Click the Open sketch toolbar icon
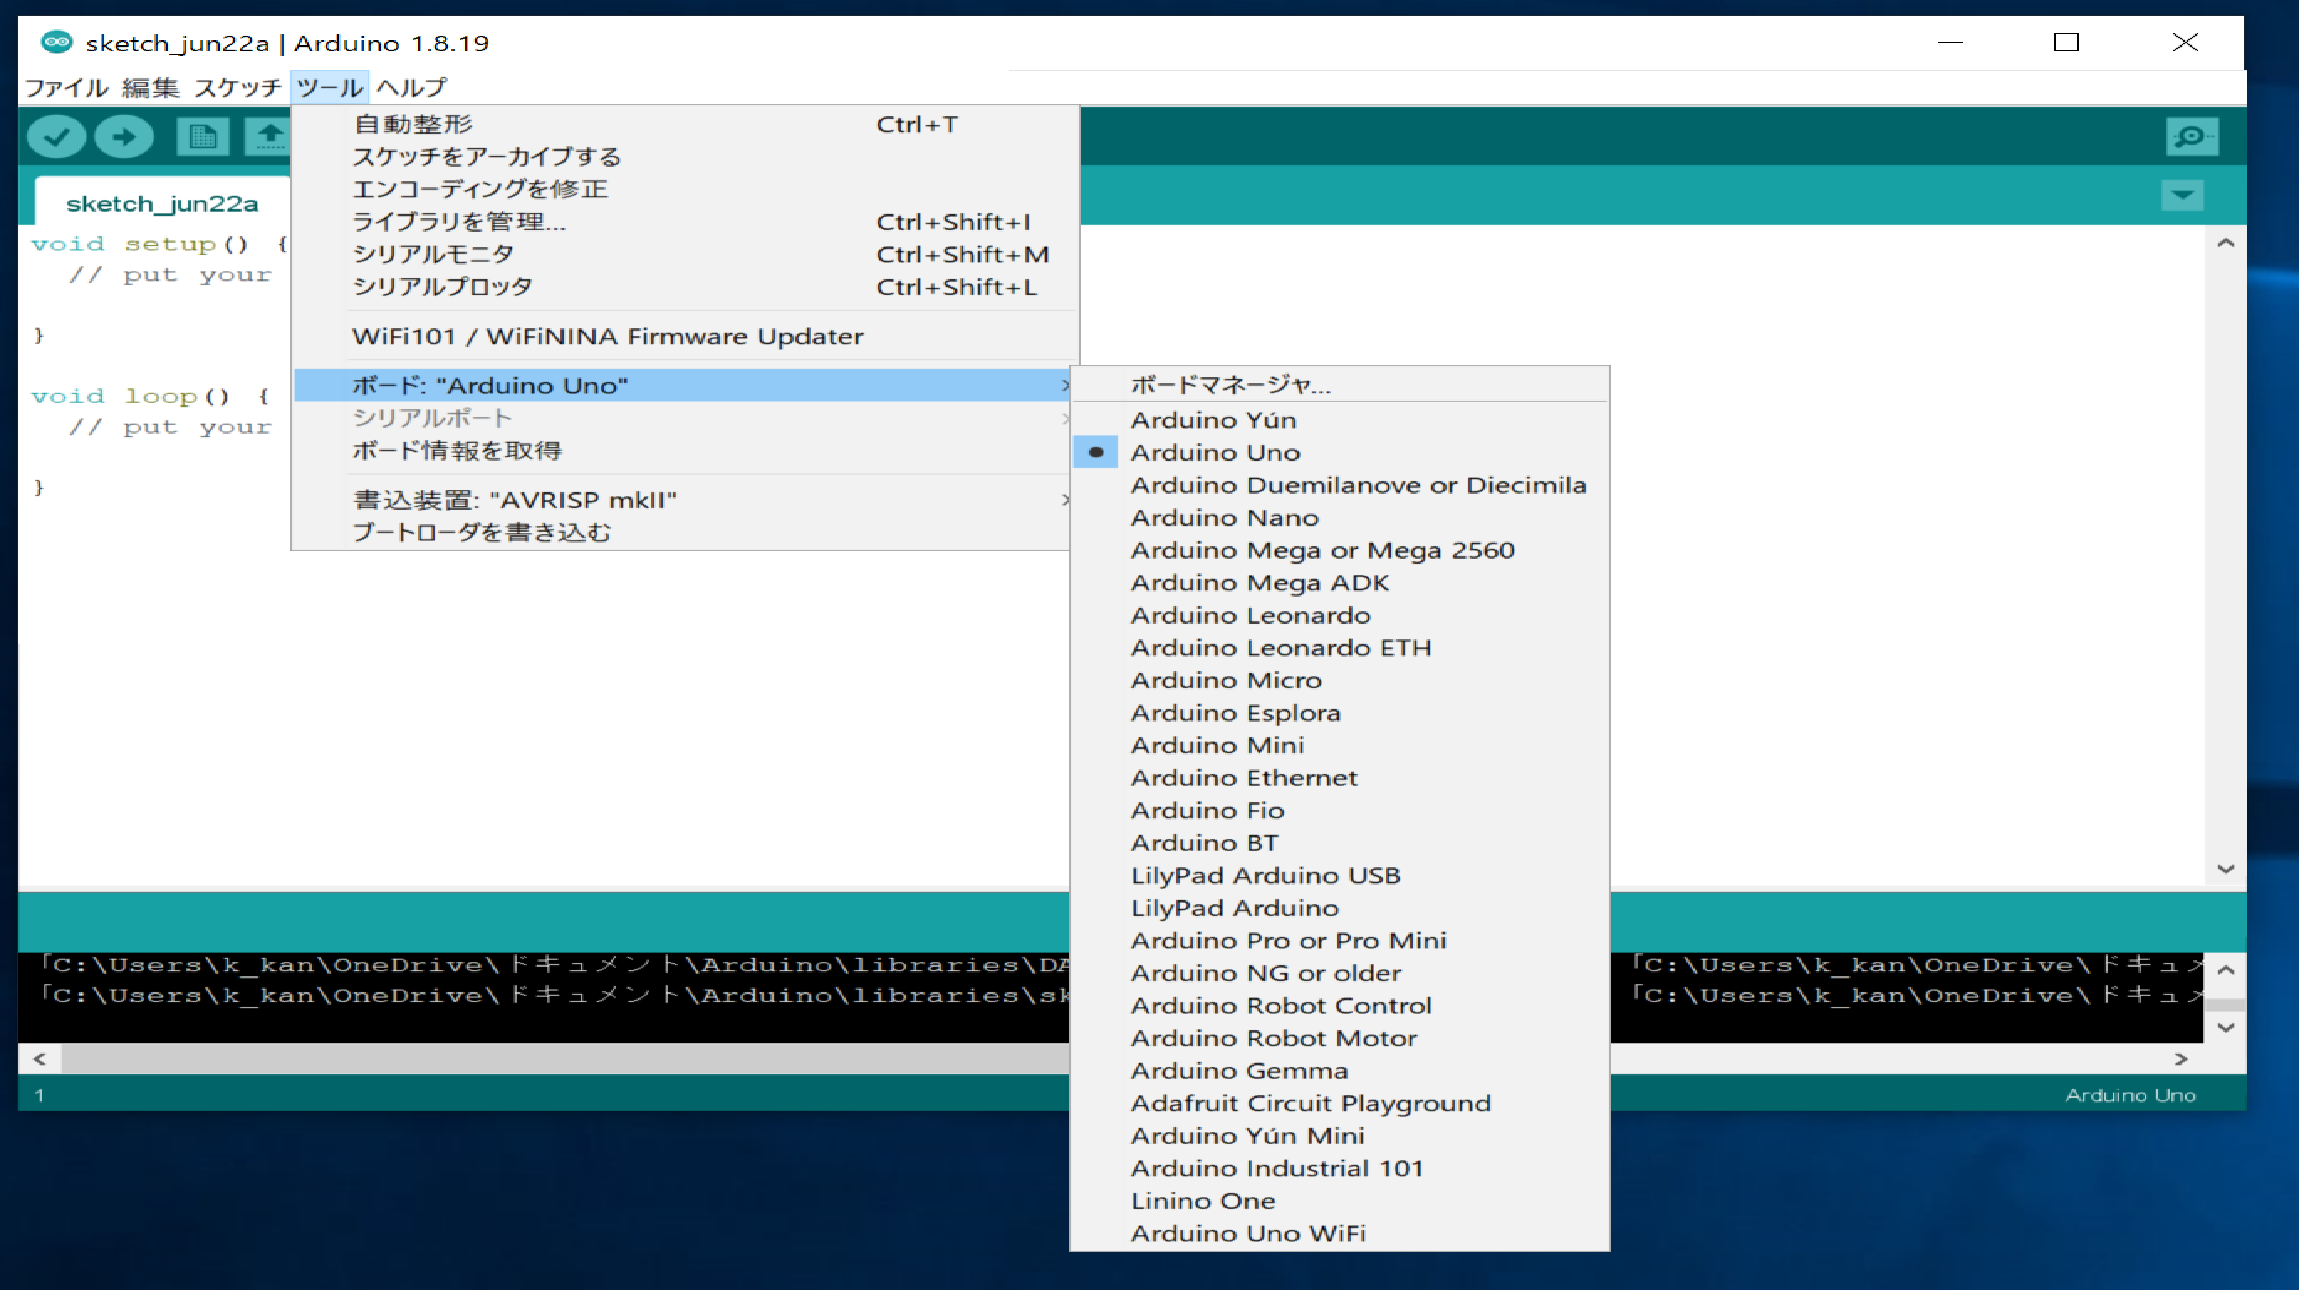The width and height of the screenshot is (2304, 1296). coord(269,137)
